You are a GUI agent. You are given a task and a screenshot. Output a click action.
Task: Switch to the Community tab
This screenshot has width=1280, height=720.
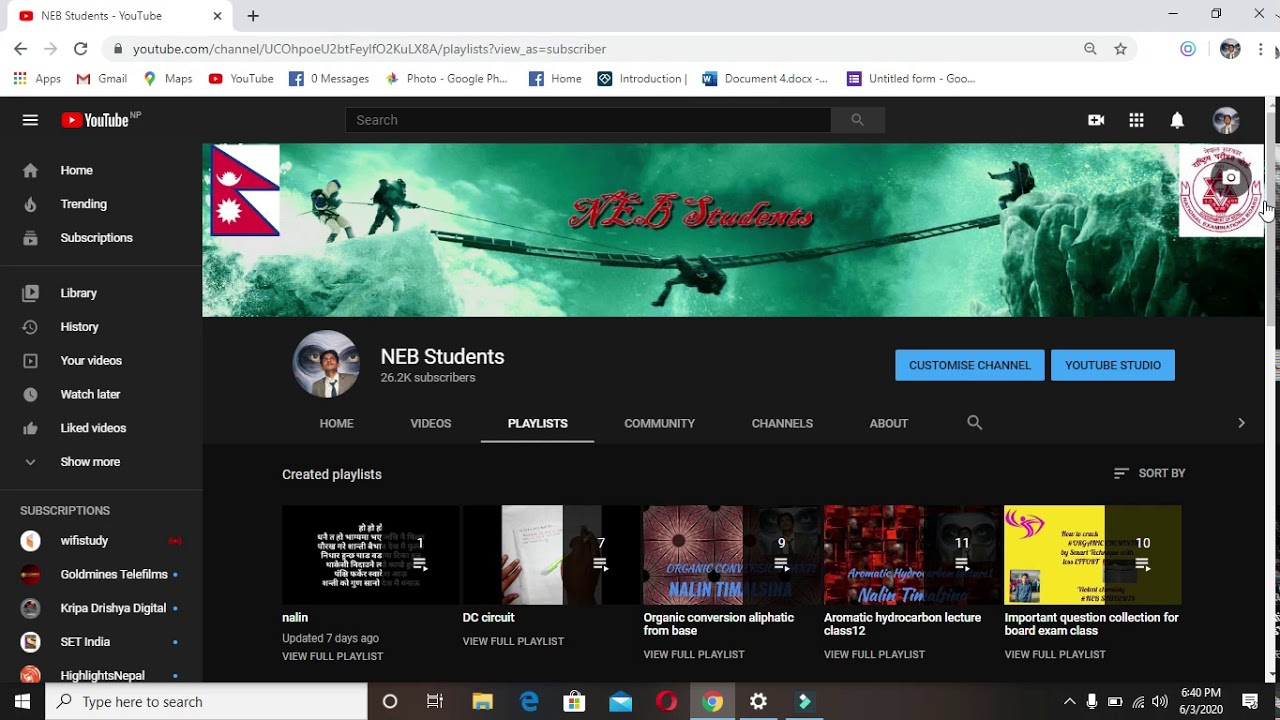coord(659,423)
